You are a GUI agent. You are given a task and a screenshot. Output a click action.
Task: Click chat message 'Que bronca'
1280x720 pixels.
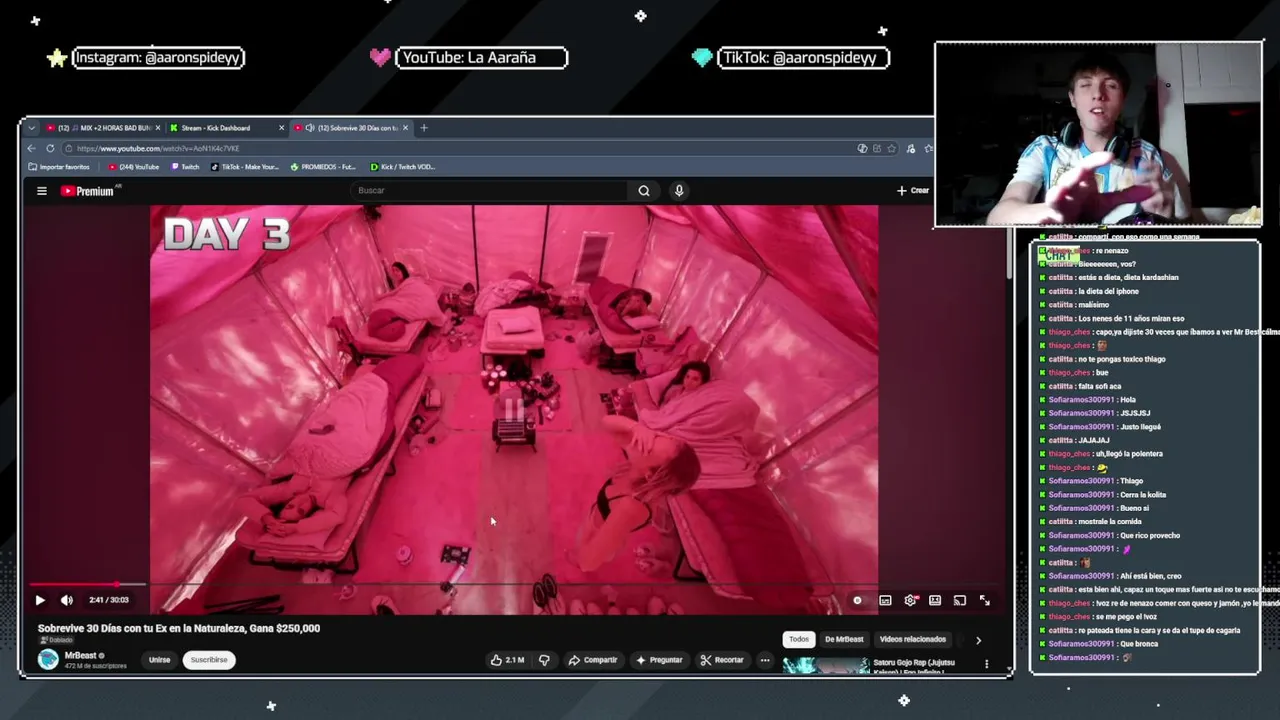[x=1139, y=643]
